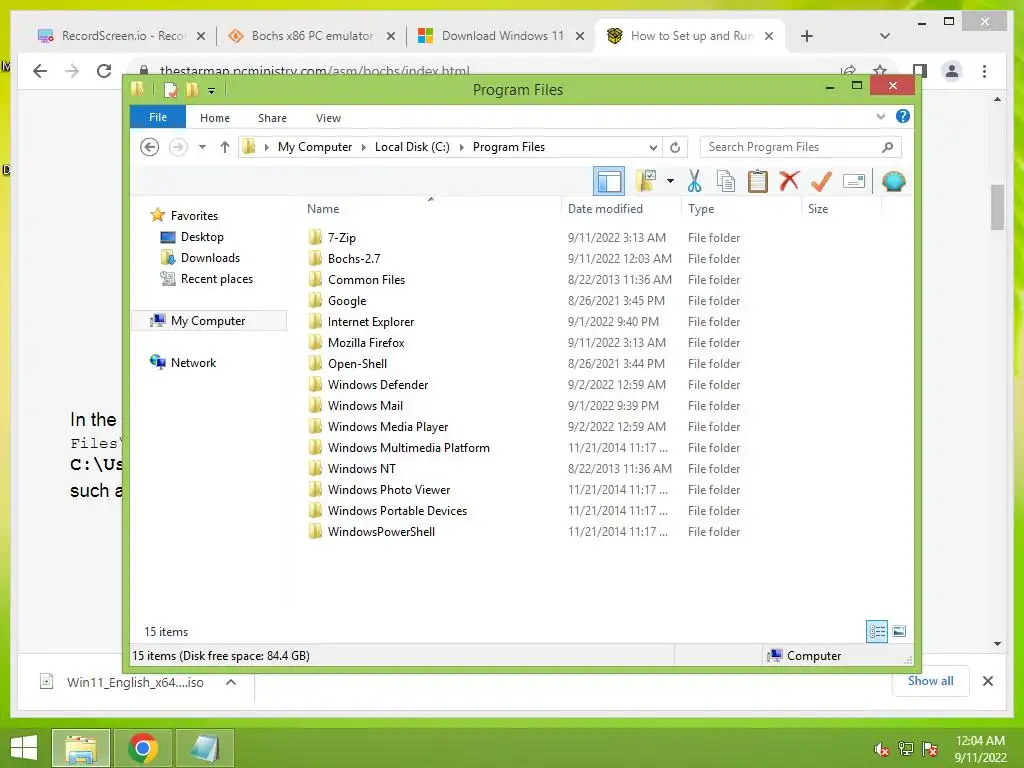Expand the ribbon with the chevron
This screenshot has height=768, width=1024.
coord(880,117)
